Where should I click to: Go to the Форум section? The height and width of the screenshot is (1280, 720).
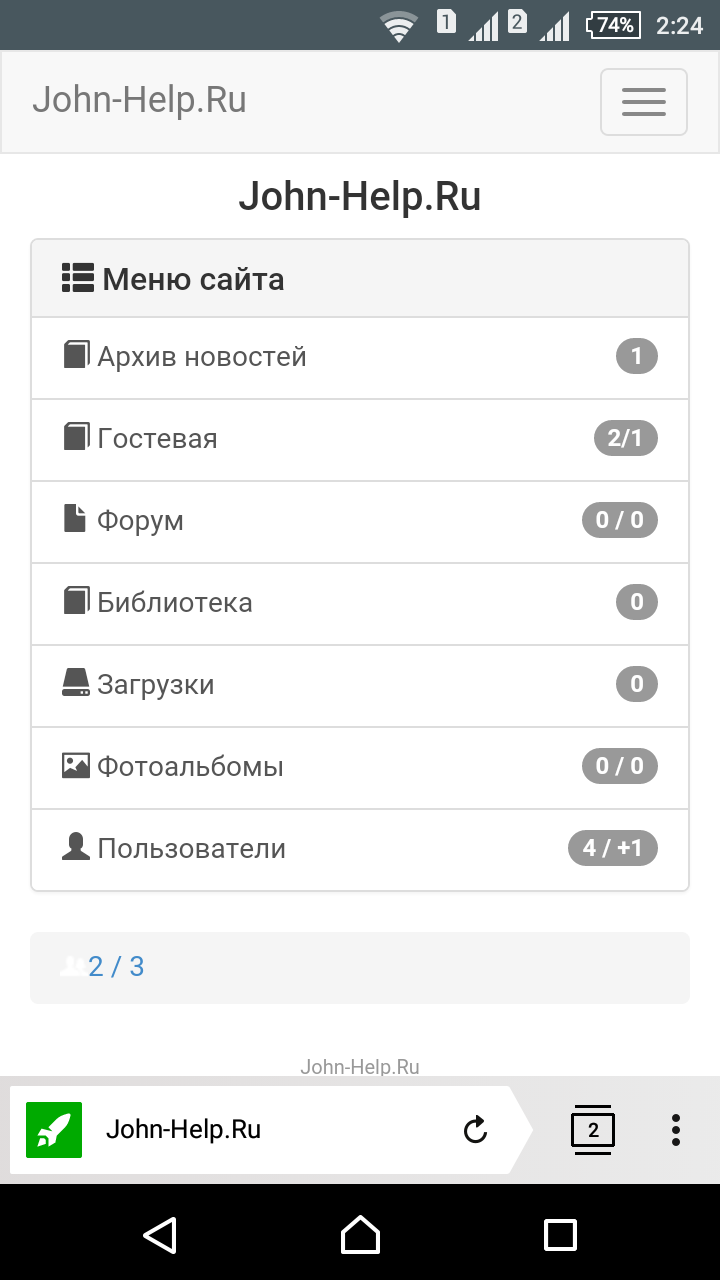point(140,521)
